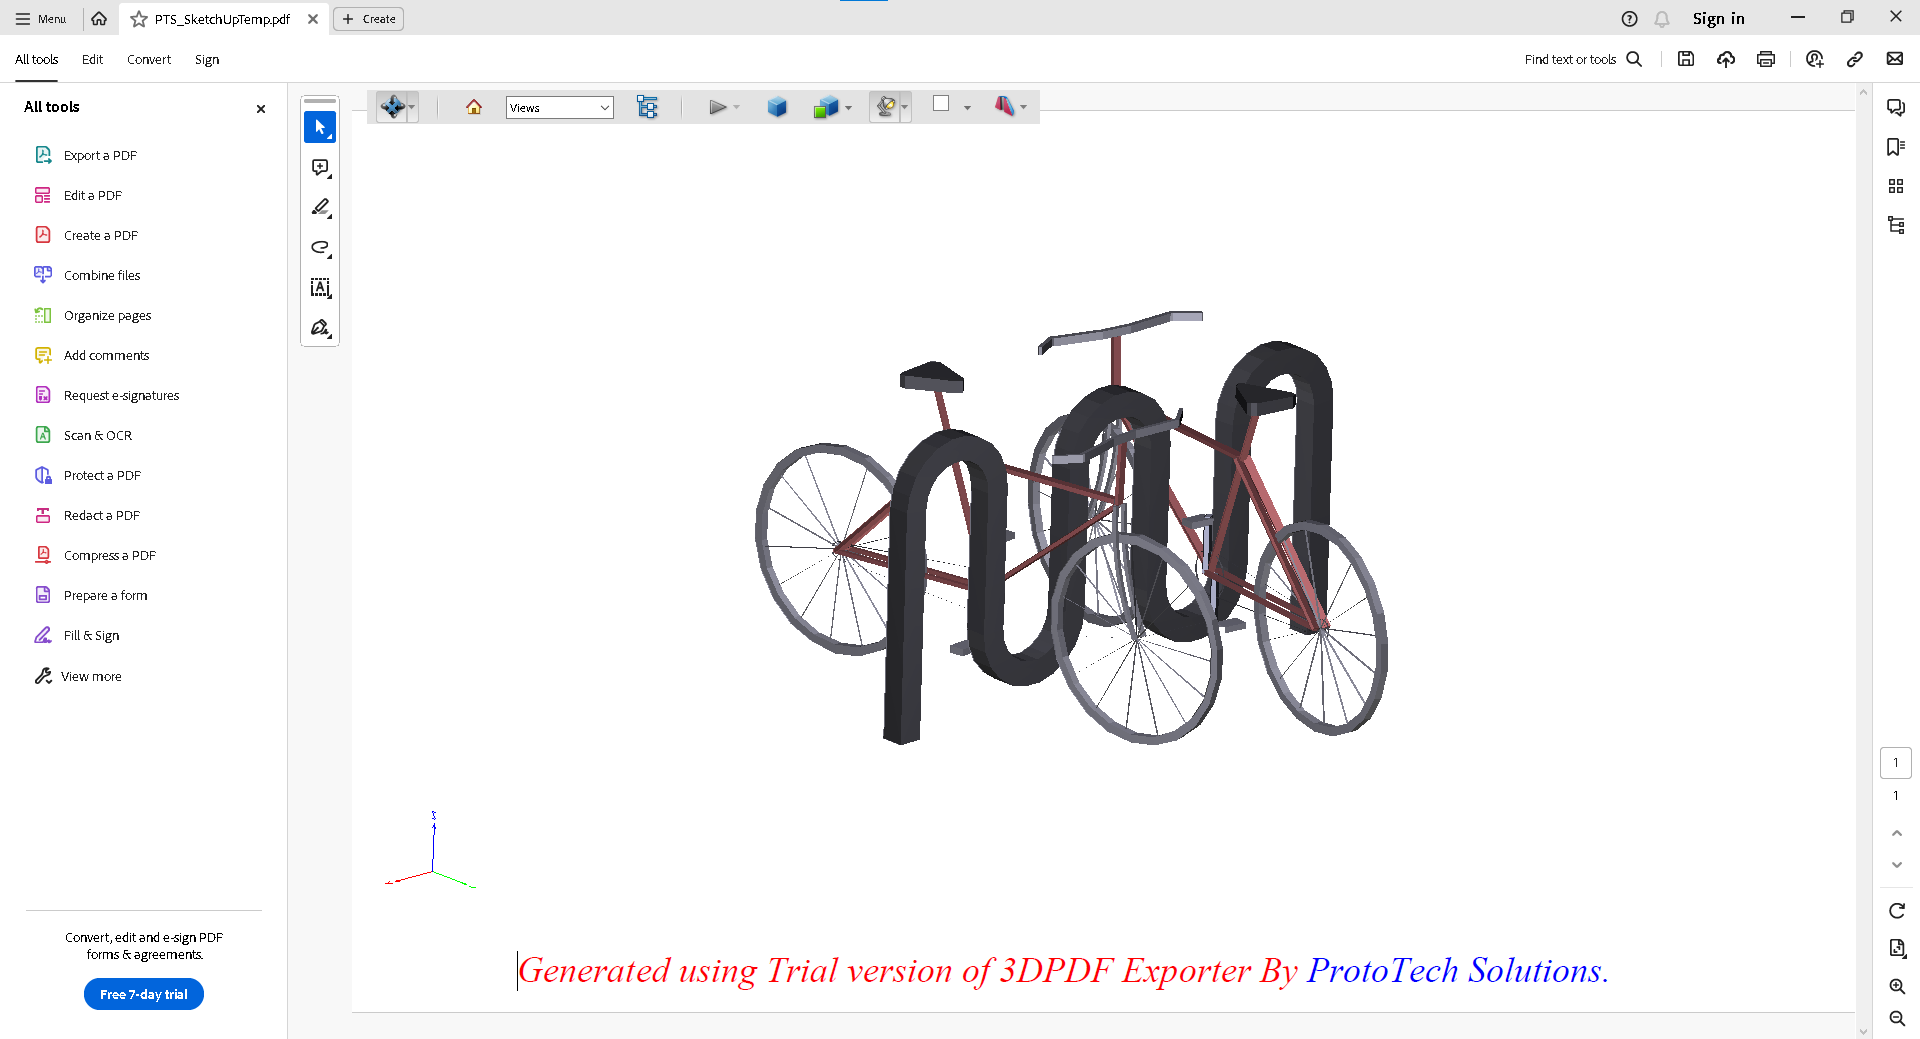Expand the model render mode dropdown arrow
Screen dimensions: 1920x1039
pos(848,108)
